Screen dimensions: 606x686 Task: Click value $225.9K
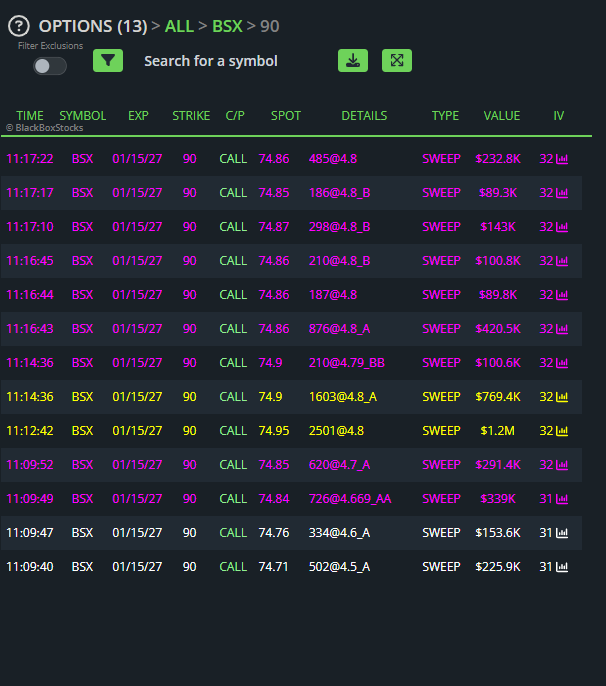[498, 567]
